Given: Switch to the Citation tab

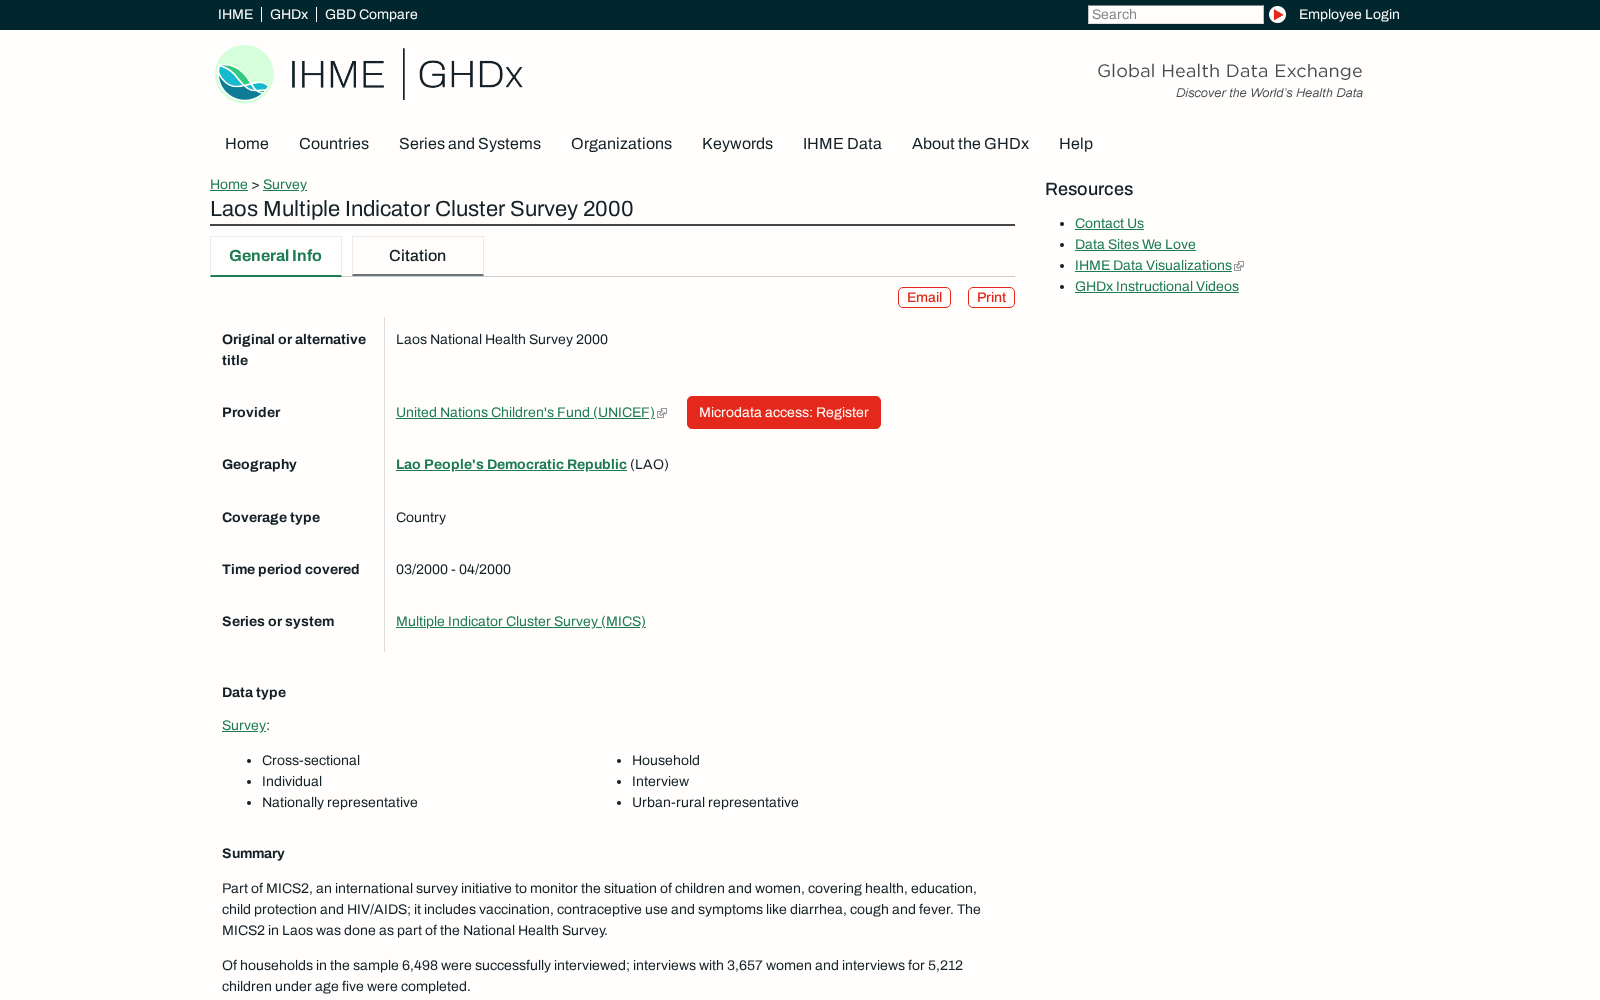Looking at the screenshot, I should tap(418, 256).
